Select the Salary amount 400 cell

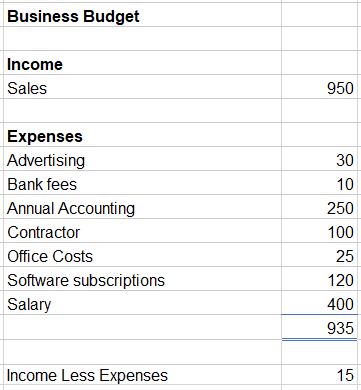coord(319,303)
